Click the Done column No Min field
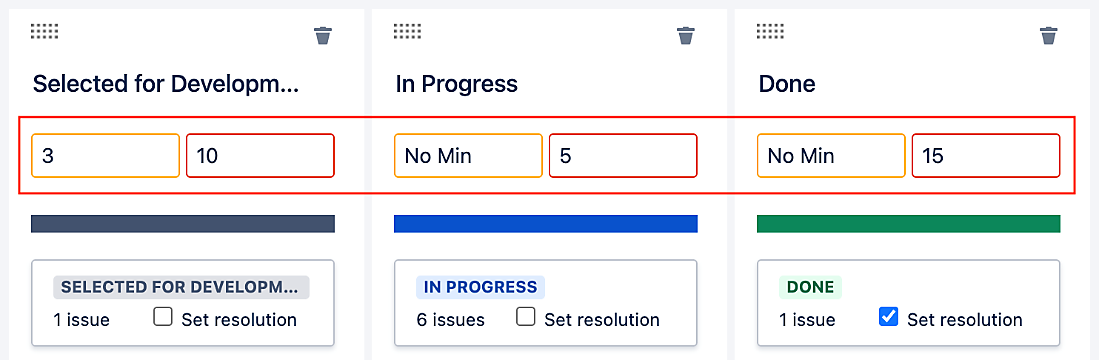 [x=831, y=155]
